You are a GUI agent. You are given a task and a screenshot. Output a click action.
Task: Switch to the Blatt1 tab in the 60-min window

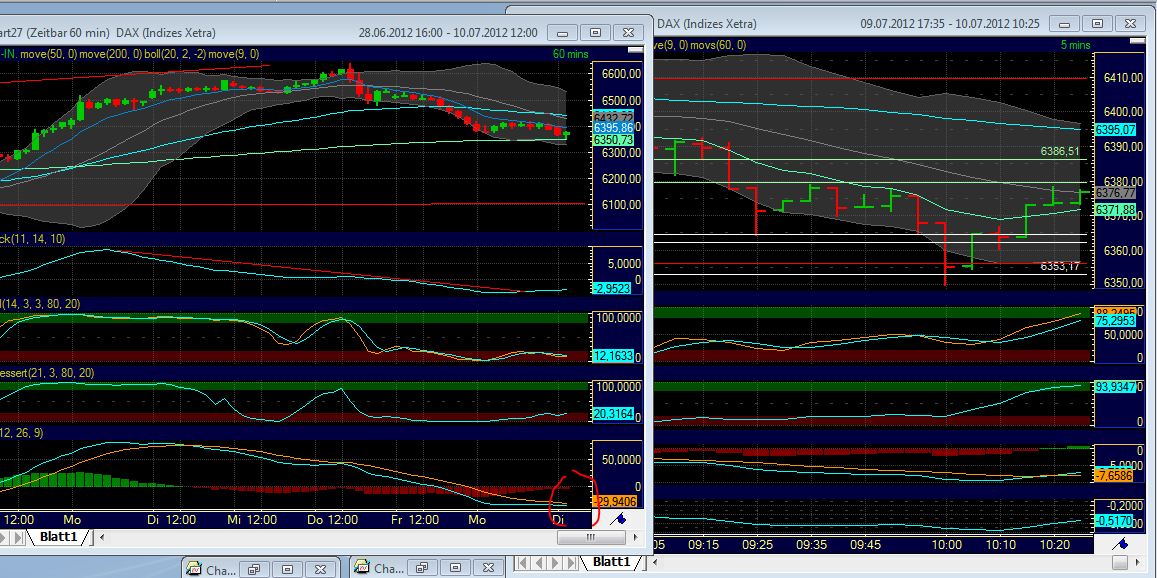(60, 537)
